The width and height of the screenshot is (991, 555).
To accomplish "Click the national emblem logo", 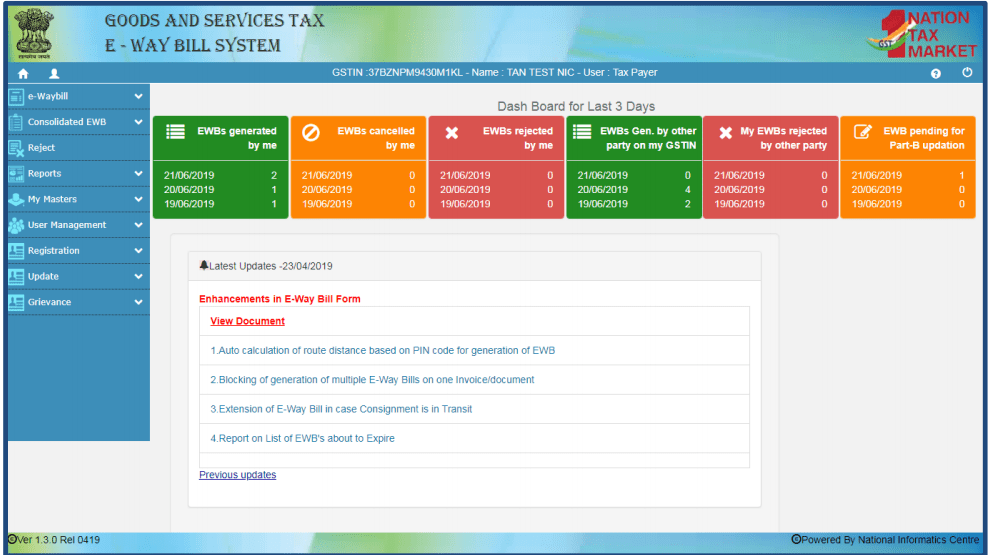I will coord(33,33).
